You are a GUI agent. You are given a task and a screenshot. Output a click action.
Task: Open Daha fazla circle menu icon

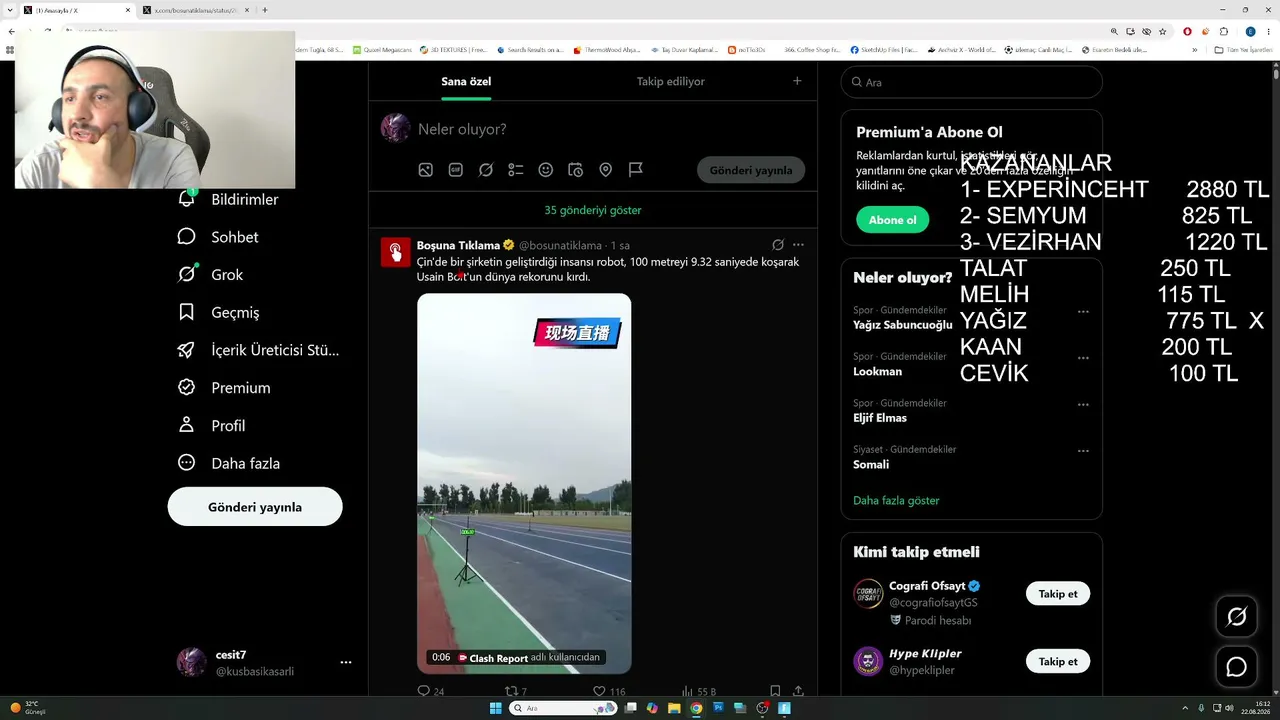186,463
